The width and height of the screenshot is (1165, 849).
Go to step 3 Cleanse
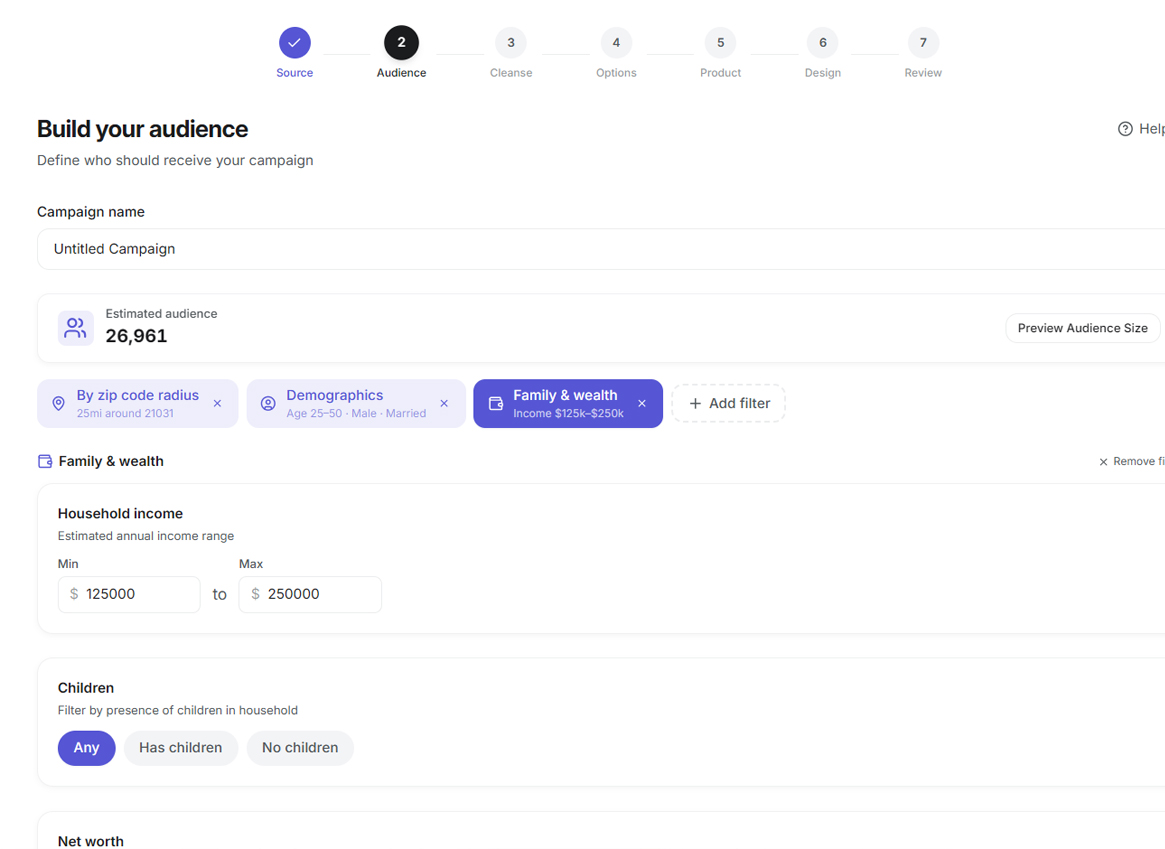click(511, 43)
